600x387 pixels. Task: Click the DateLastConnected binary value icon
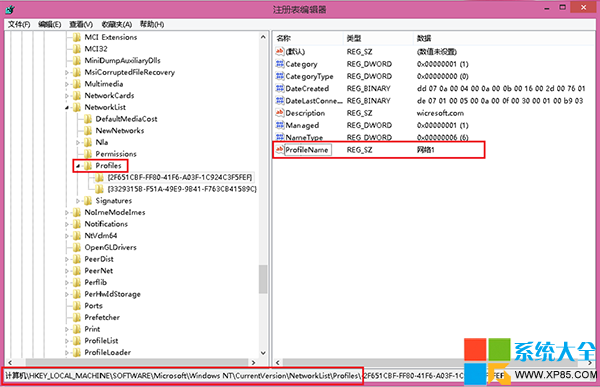[x=280, y=101]
